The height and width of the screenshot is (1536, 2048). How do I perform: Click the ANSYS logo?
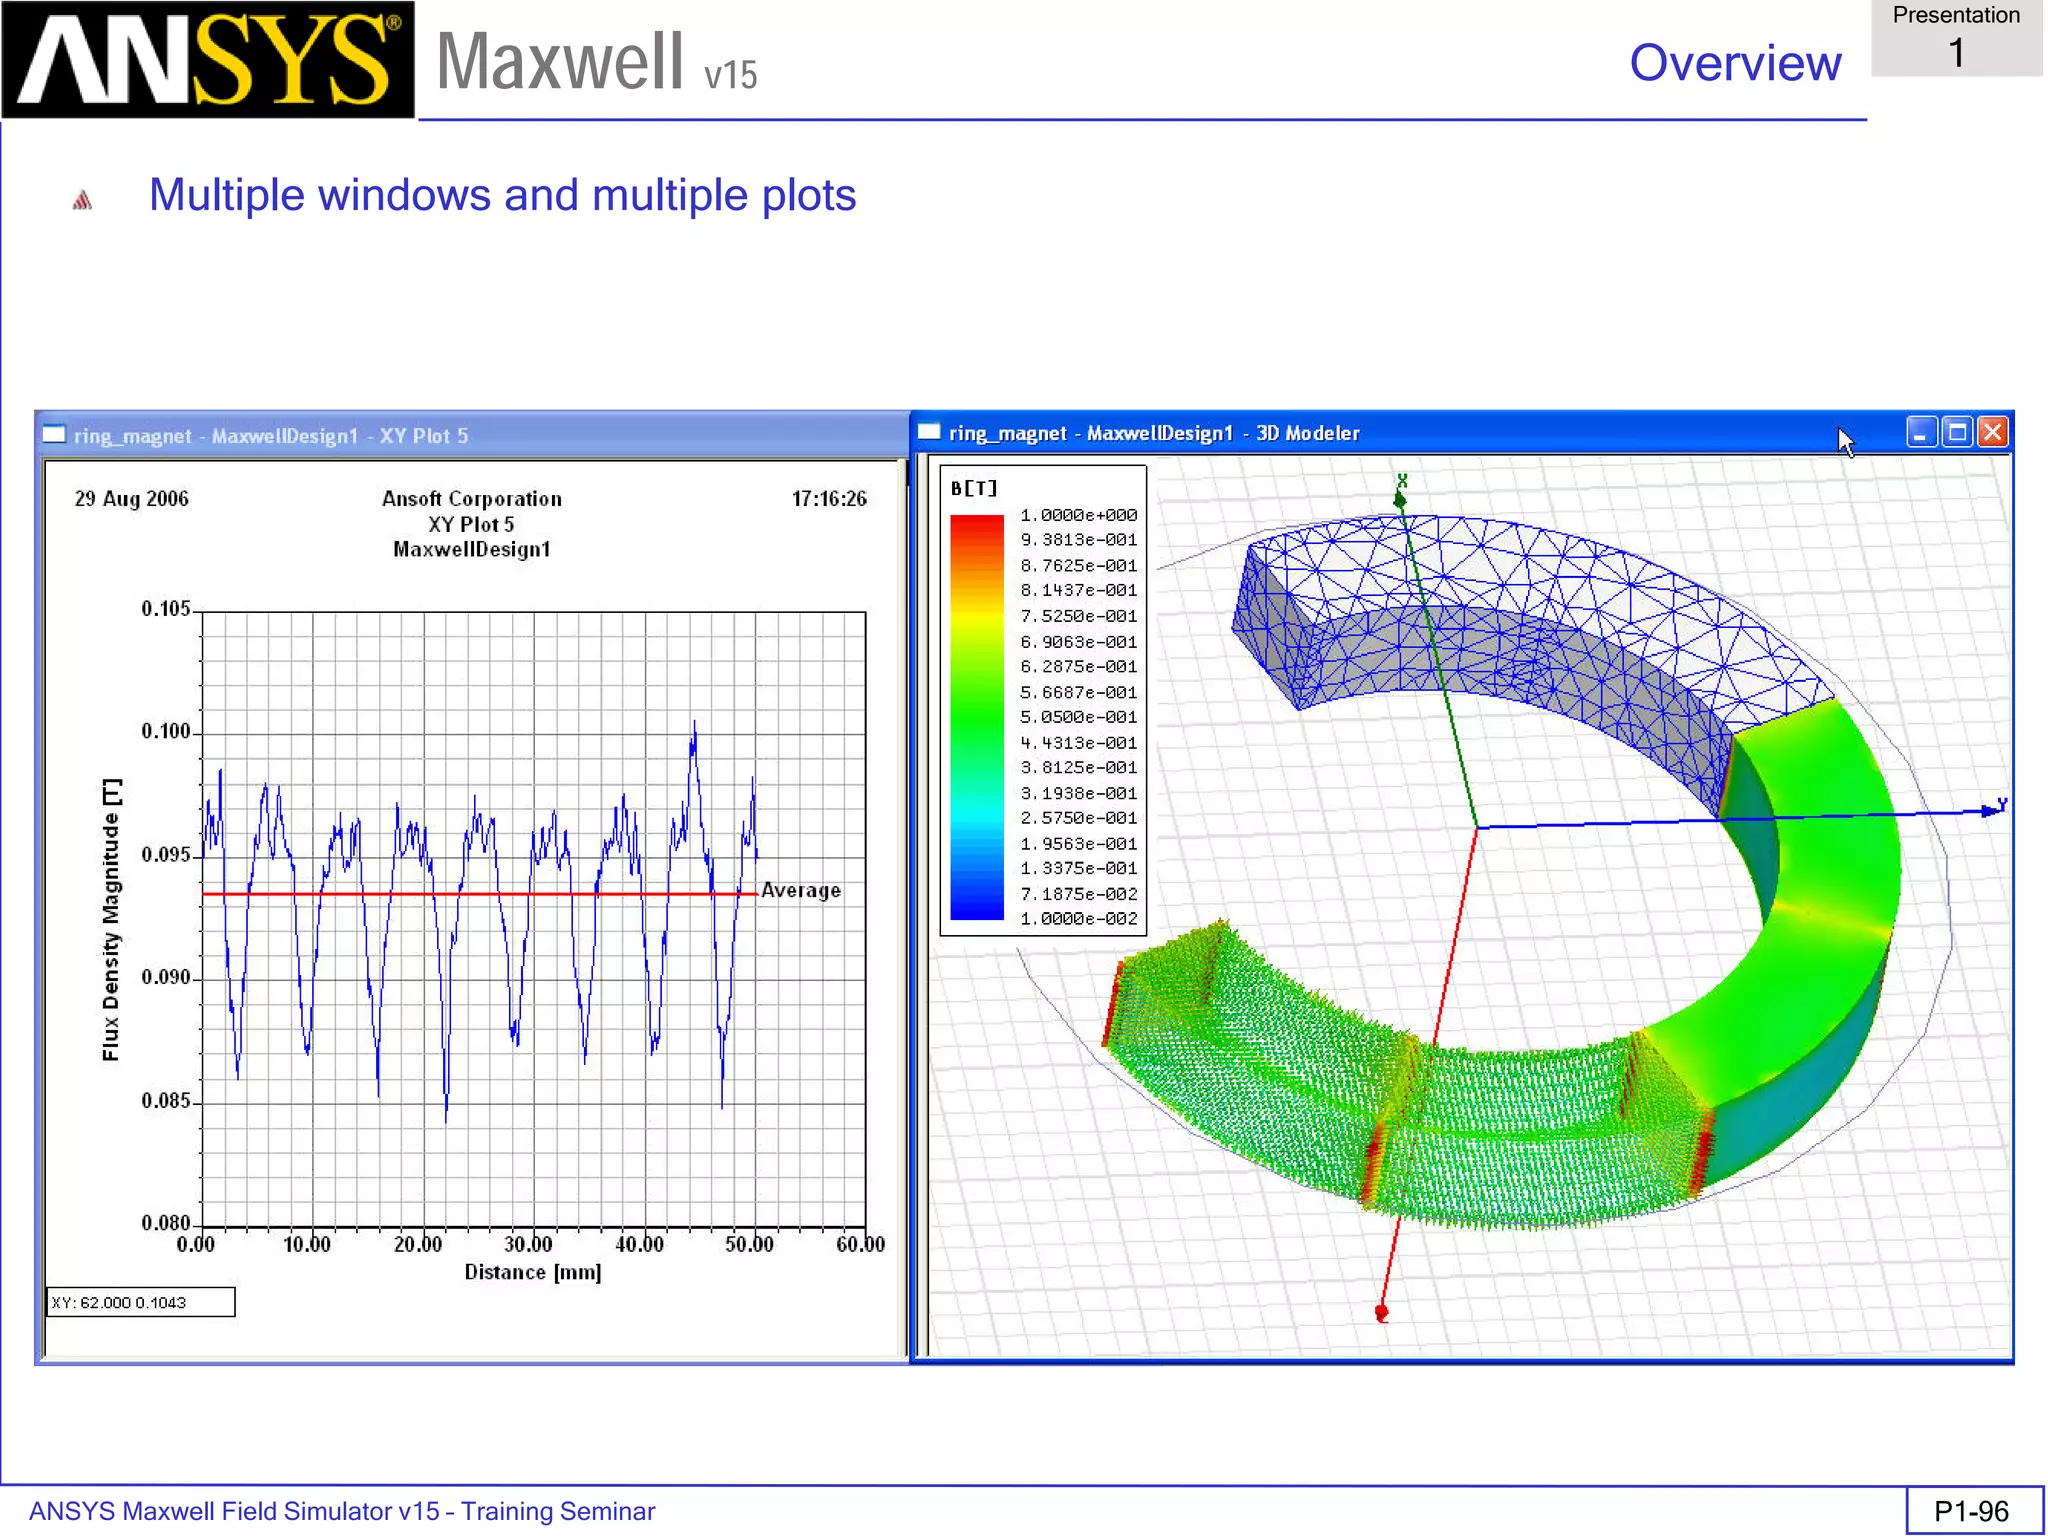click(x=208, y=60)
